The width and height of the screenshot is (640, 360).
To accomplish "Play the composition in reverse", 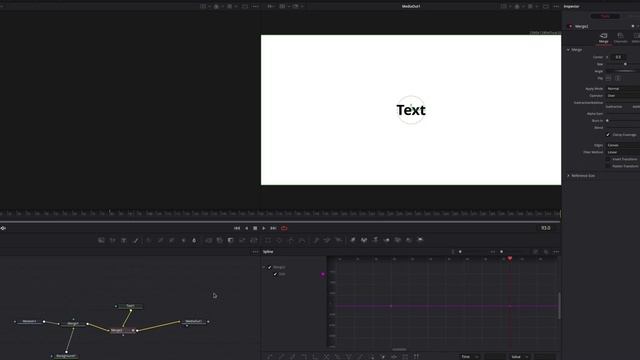I will [247, 228].
